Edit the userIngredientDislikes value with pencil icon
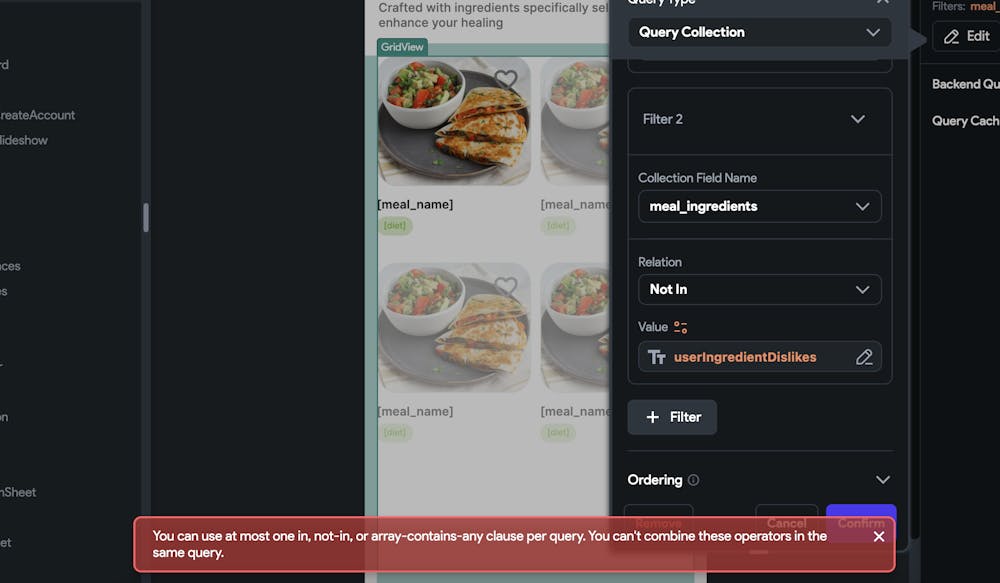This screenshot has width=1000, height=583. pyautogui.click(x=864, y=357)
